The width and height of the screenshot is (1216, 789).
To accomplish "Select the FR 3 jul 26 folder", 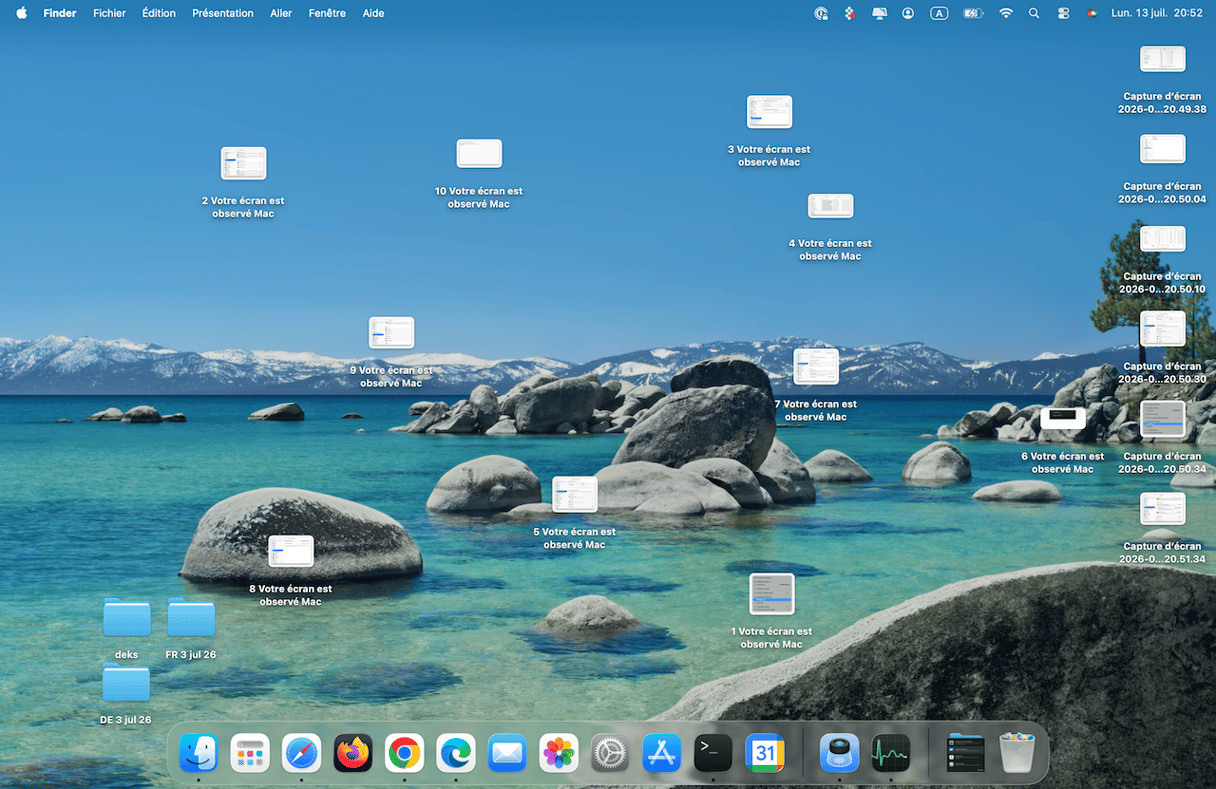I will pos(191,618).
